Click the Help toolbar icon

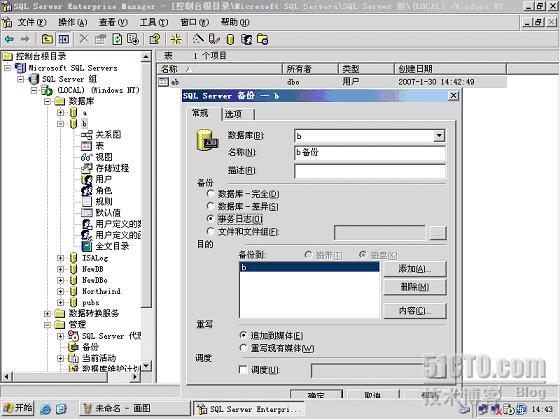point(155,39)
